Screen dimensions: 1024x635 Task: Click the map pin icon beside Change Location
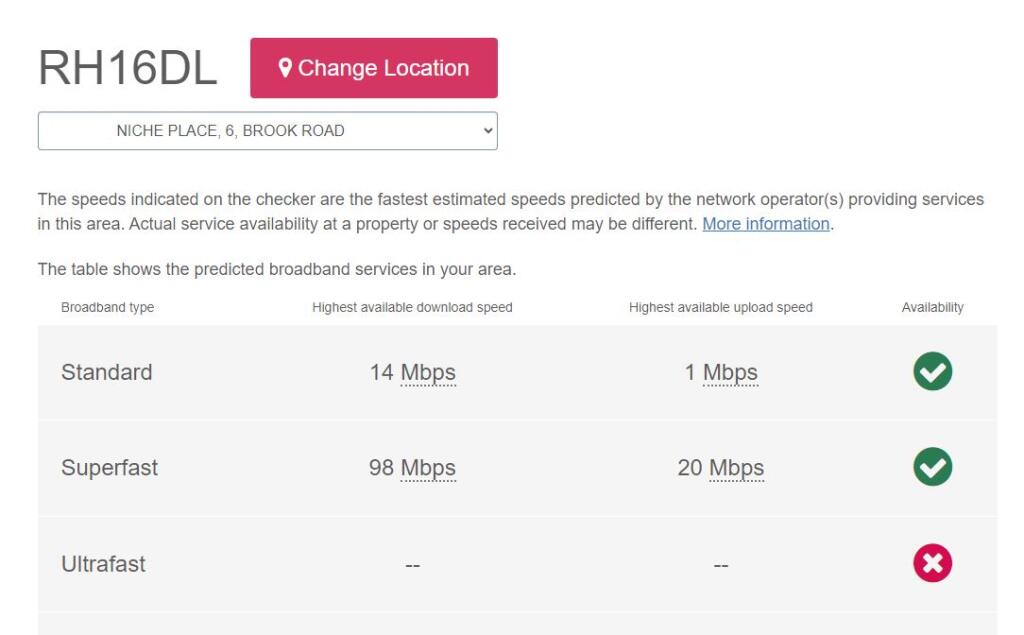(285, 68)
